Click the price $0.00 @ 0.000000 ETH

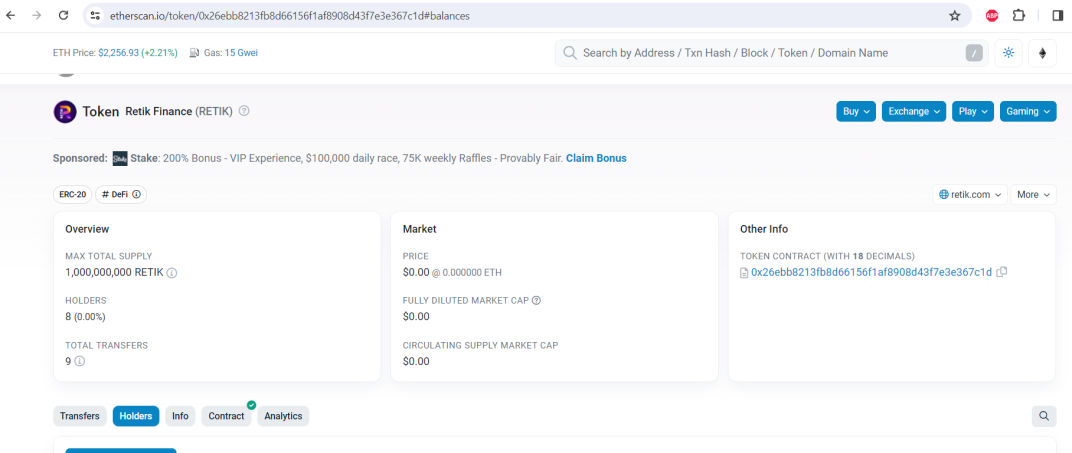pyautogui.click(x=452, y=273)
